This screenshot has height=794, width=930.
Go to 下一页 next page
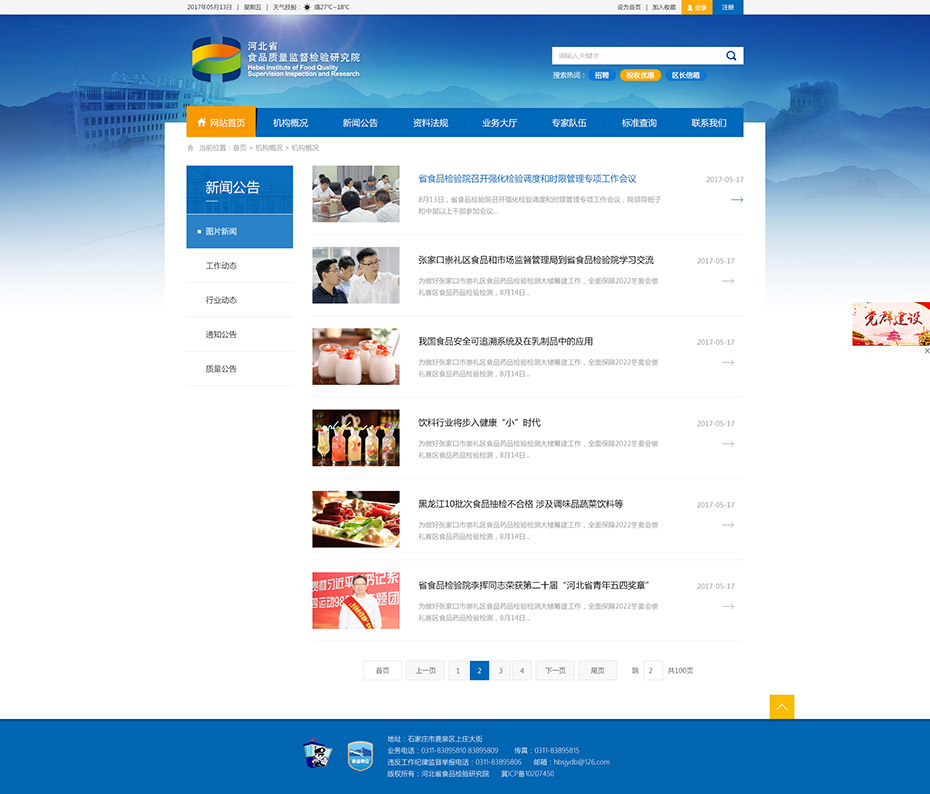[x=555, y=671]
